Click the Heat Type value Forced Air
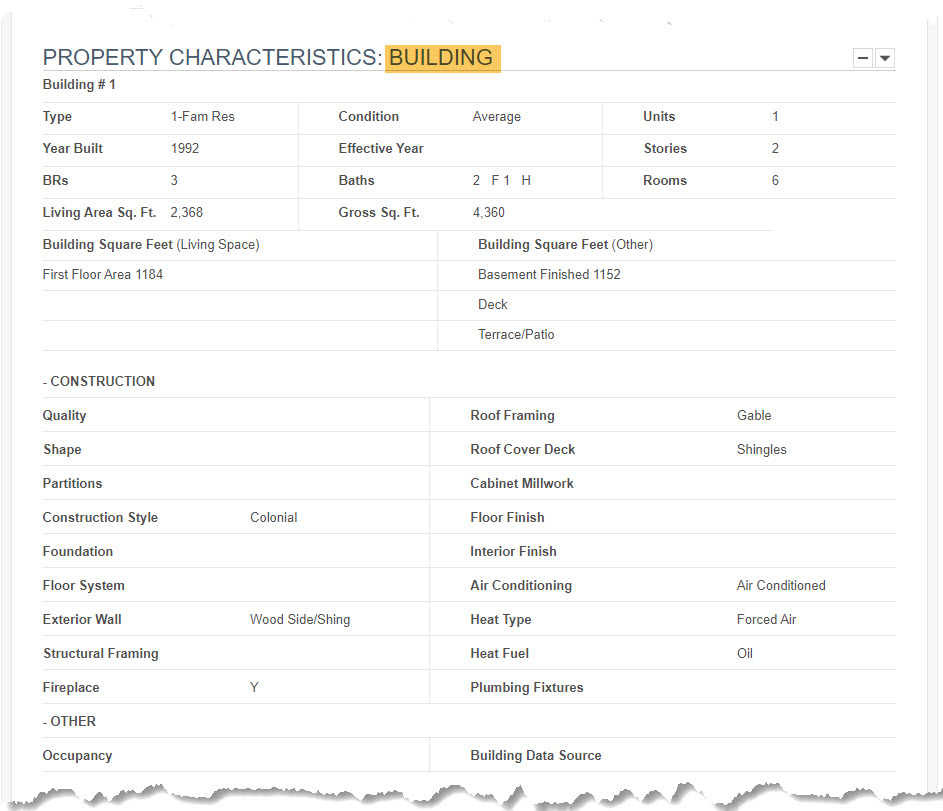This screenshot has height=811, width=943. pyautogui.click(x=766, y=620)
